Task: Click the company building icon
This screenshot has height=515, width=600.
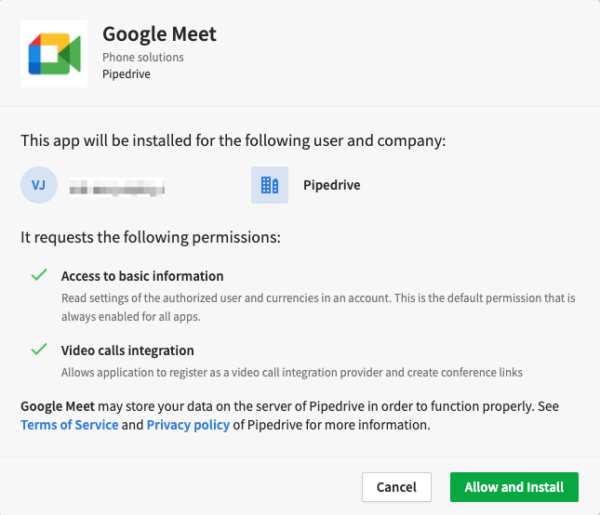Action: pyautogui.click(x=270, y=185)
